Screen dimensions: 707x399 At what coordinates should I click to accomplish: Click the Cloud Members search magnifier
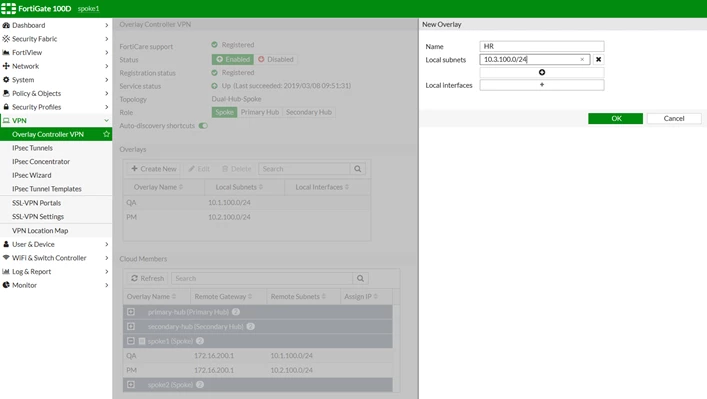tap(360, 278)
